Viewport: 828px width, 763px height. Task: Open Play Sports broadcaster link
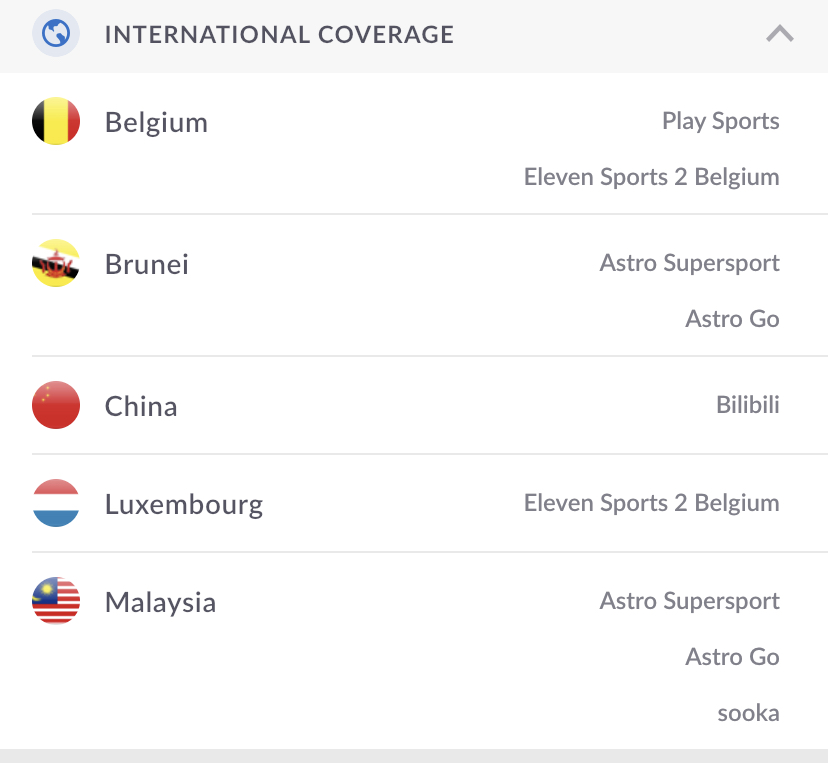(720, 122)
